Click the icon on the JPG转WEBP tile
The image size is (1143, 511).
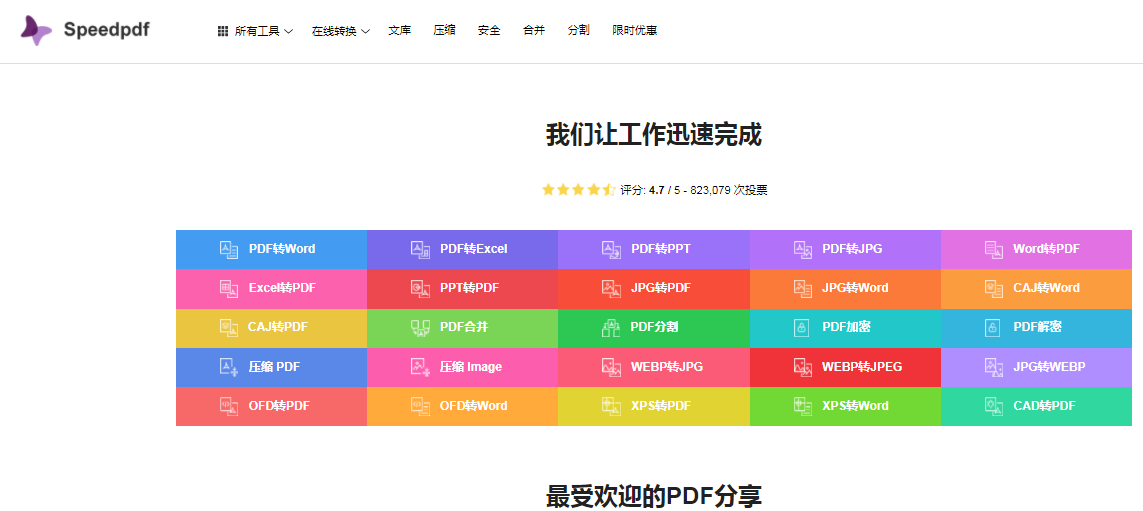point(994,367)
